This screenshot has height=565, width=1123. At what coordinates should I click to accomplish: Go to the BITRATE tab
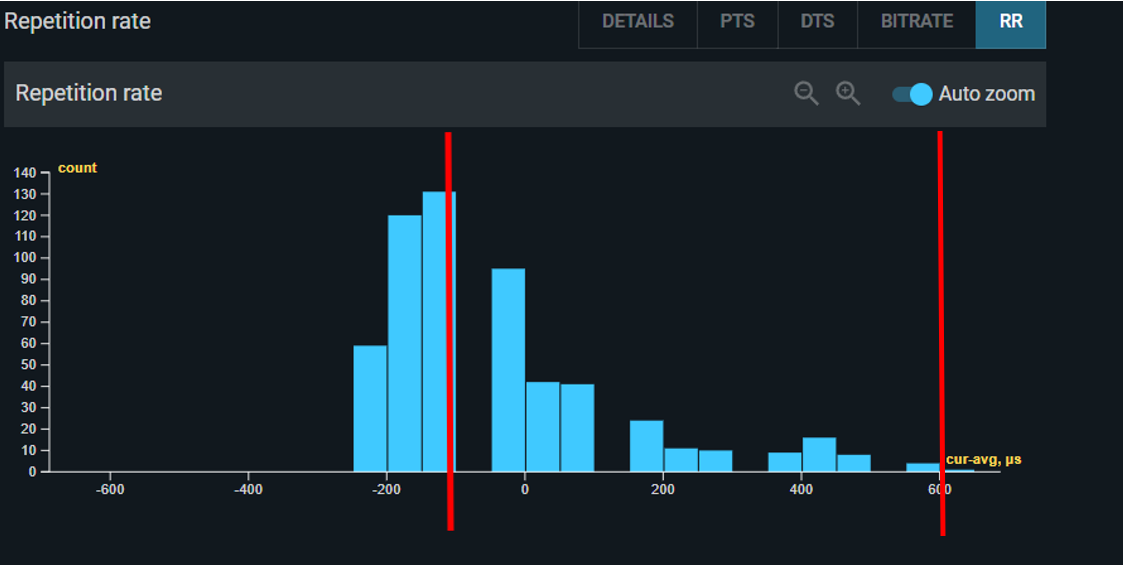click(916, 21)
